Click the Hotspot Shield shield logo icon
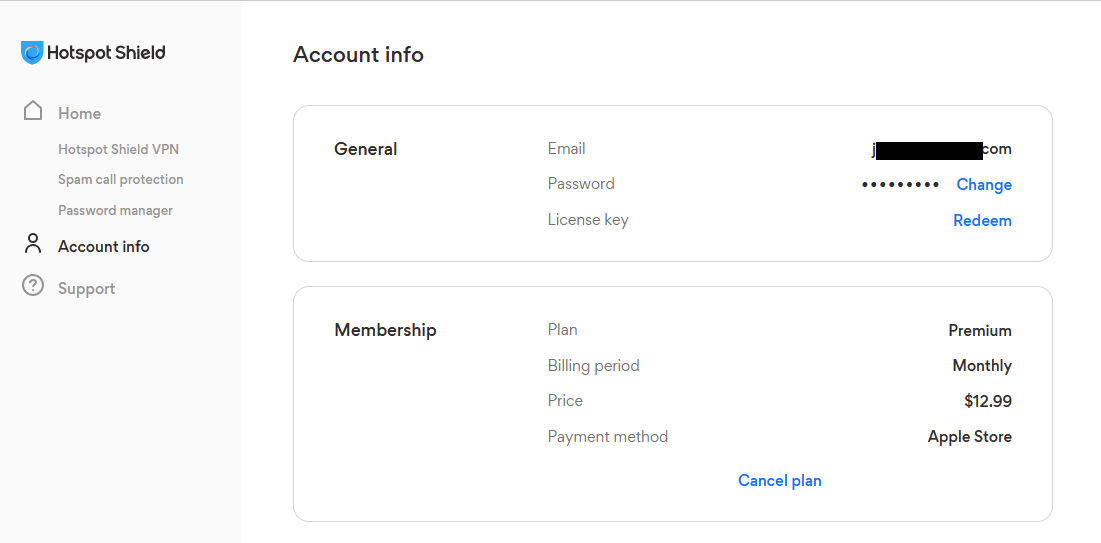The image size is (1101, 543). coord(32,53)
